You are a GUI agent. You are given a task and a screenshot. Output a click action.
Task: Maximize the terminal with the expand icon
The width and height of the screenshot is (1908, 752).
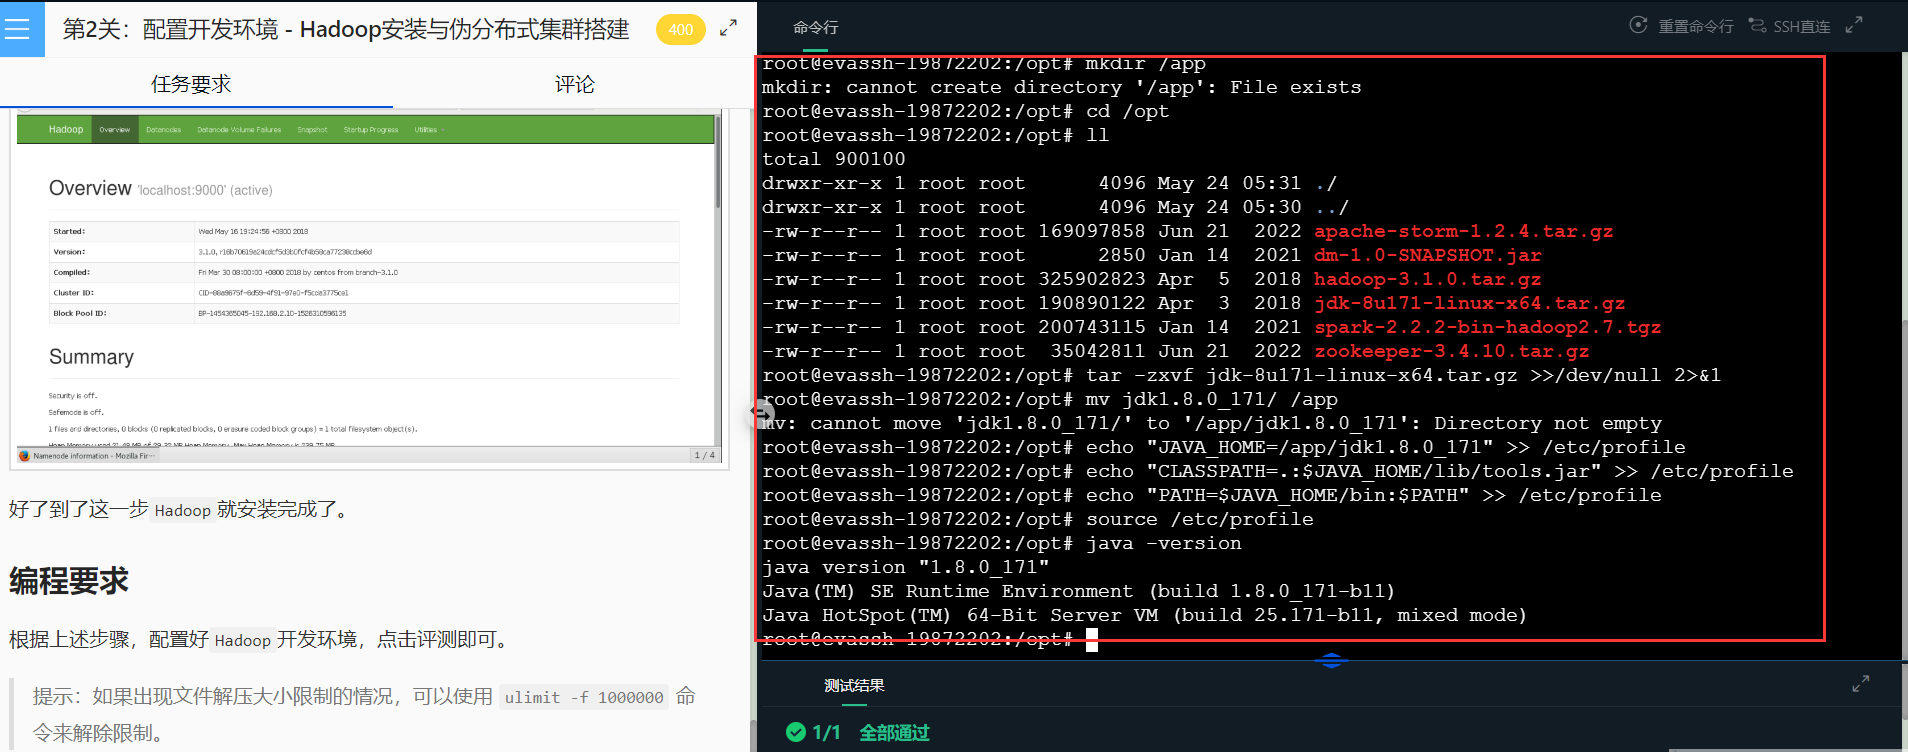tap(1854, 25)
